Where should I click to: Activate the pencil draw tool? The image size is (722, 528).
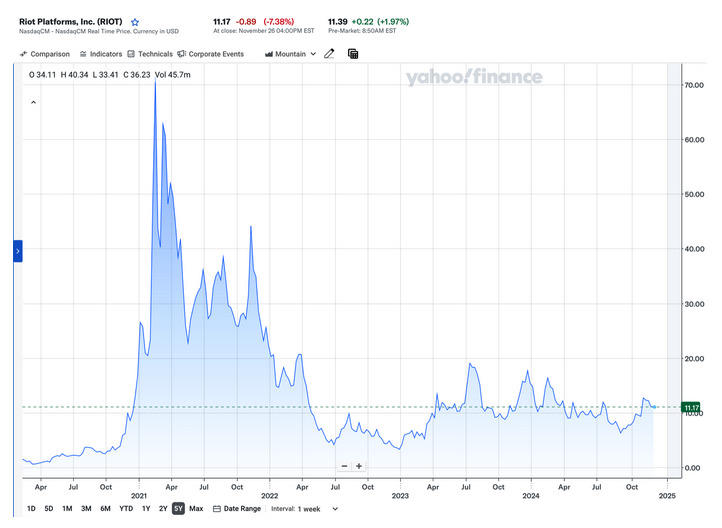tap(329, 54)
